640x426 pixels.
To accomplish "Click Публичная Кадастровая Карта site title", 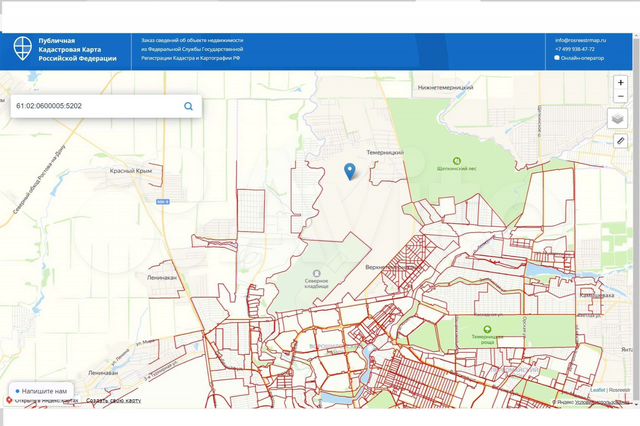I will pyautogui.click(x=76, y=49).
